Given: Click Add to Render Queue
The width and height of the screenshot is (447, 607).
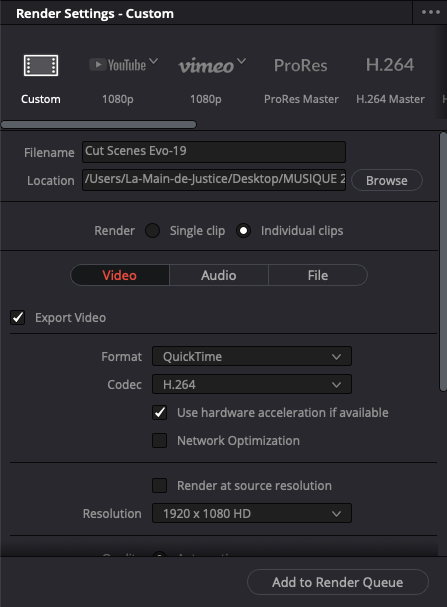Looking at the screenshot, I should point(337,582).
